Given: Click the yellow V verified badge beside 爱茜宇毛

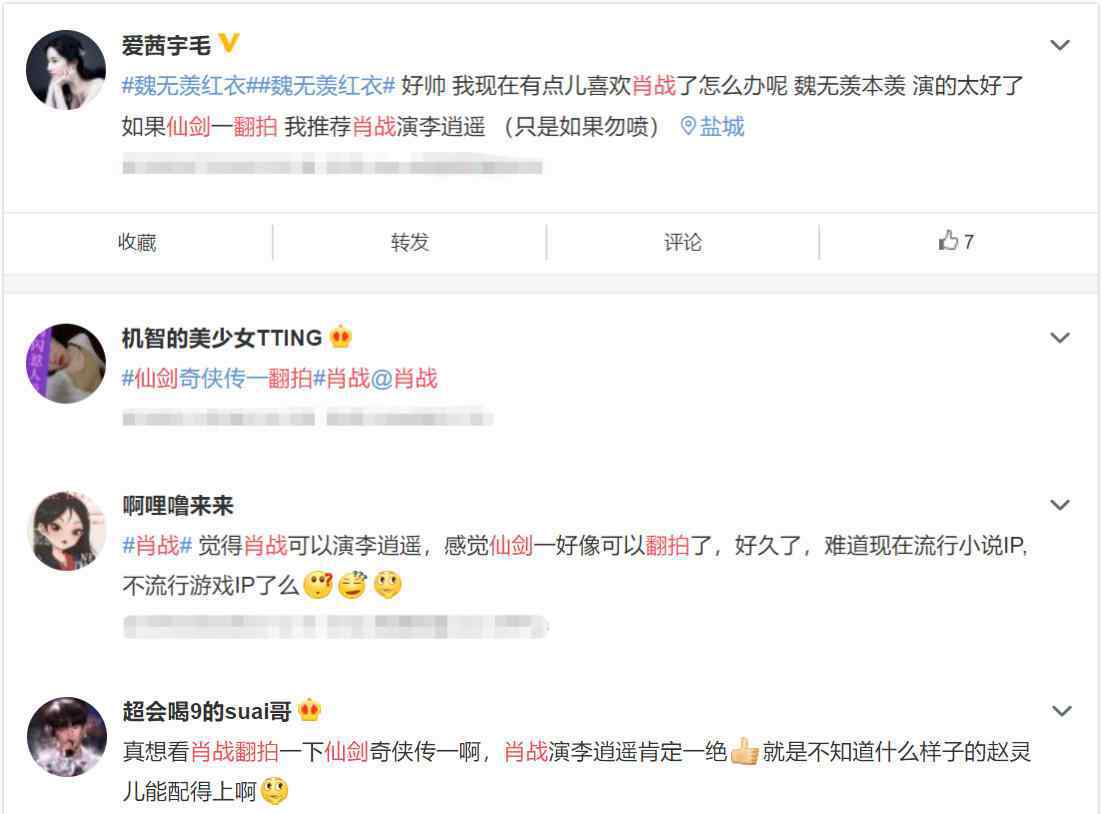Looking at the screenshot, I should click(x=229, y=44).
